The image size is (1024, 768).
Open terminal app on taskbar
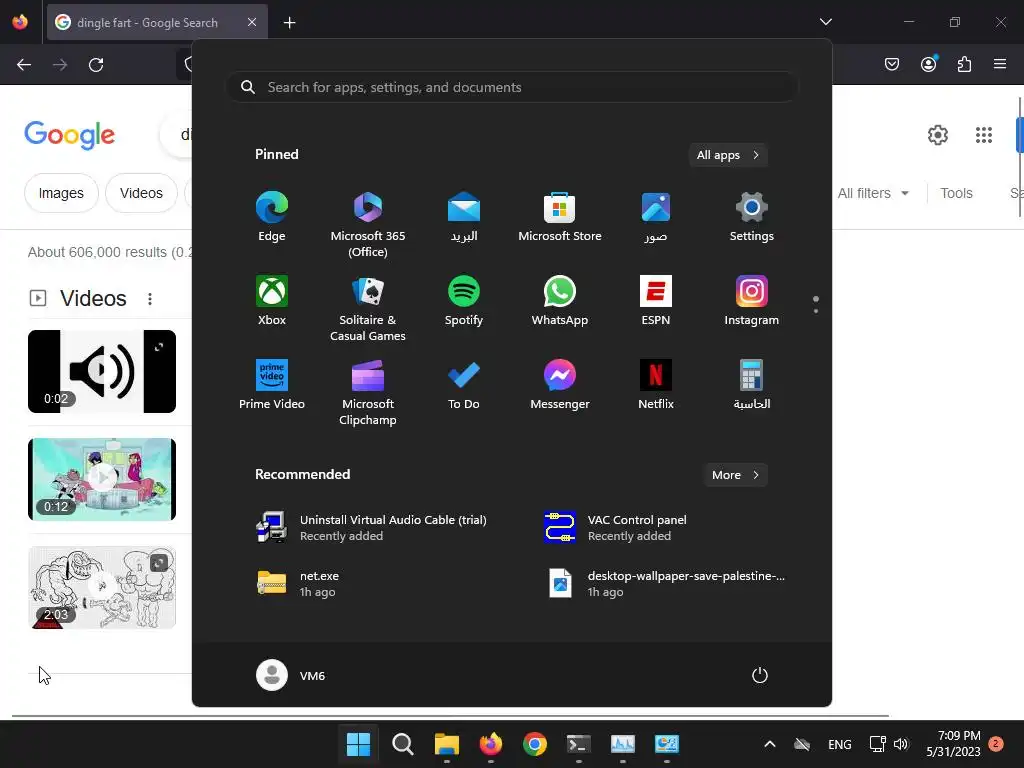click(579, 744)
